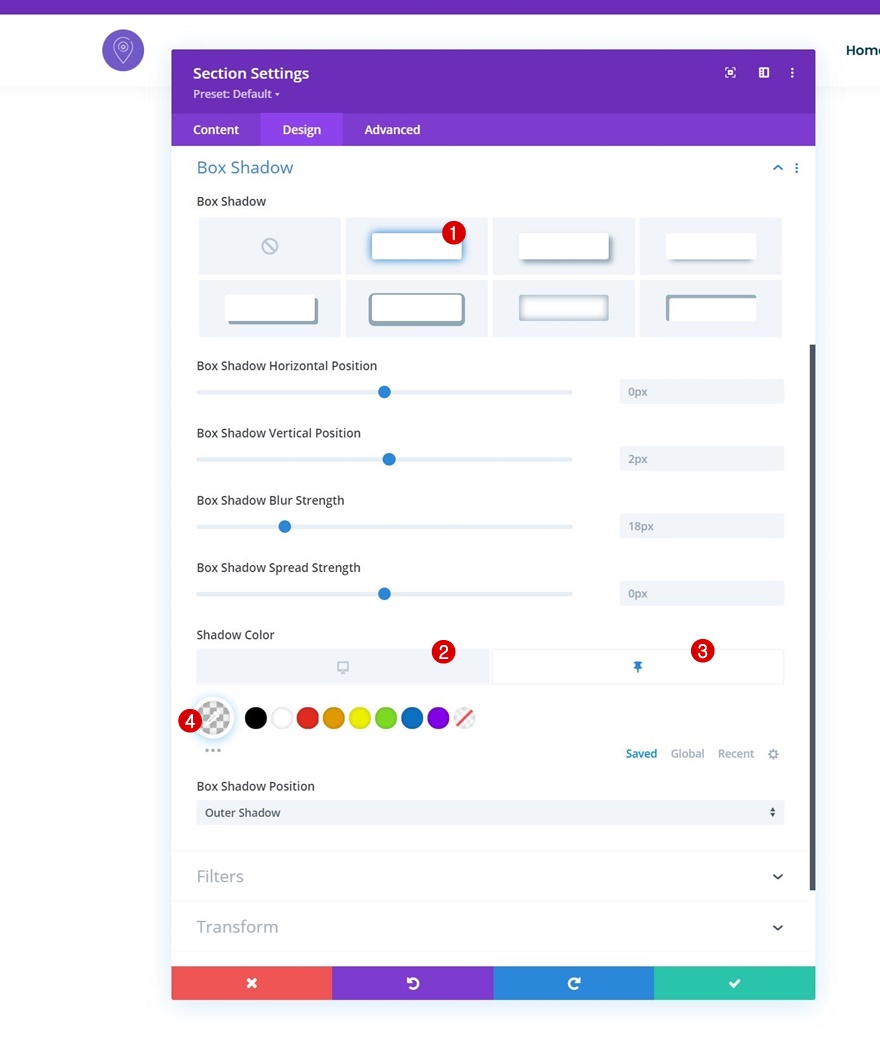
Task: Select the inner glow shadow preset
Action: click(564, 308)
